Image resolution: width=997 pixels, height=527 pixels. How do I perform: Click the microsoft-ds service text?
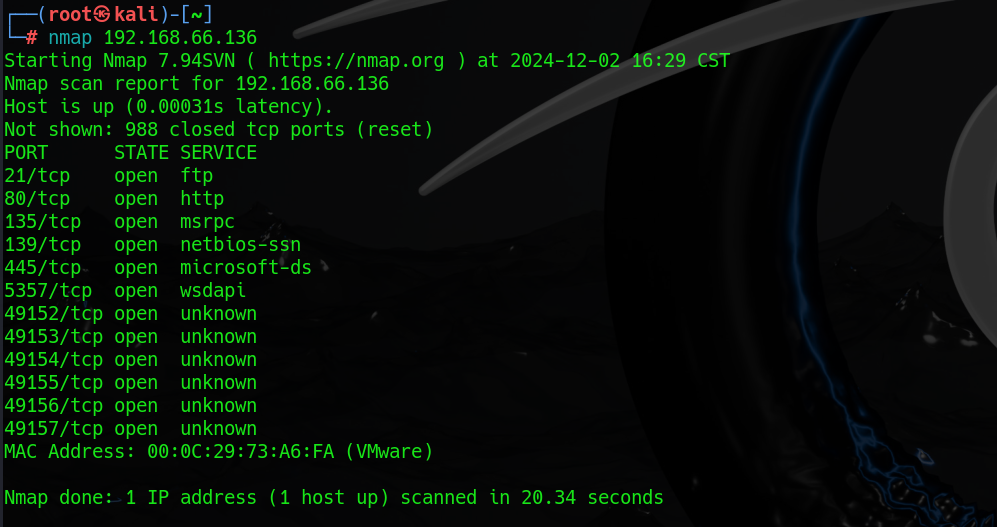246,268
